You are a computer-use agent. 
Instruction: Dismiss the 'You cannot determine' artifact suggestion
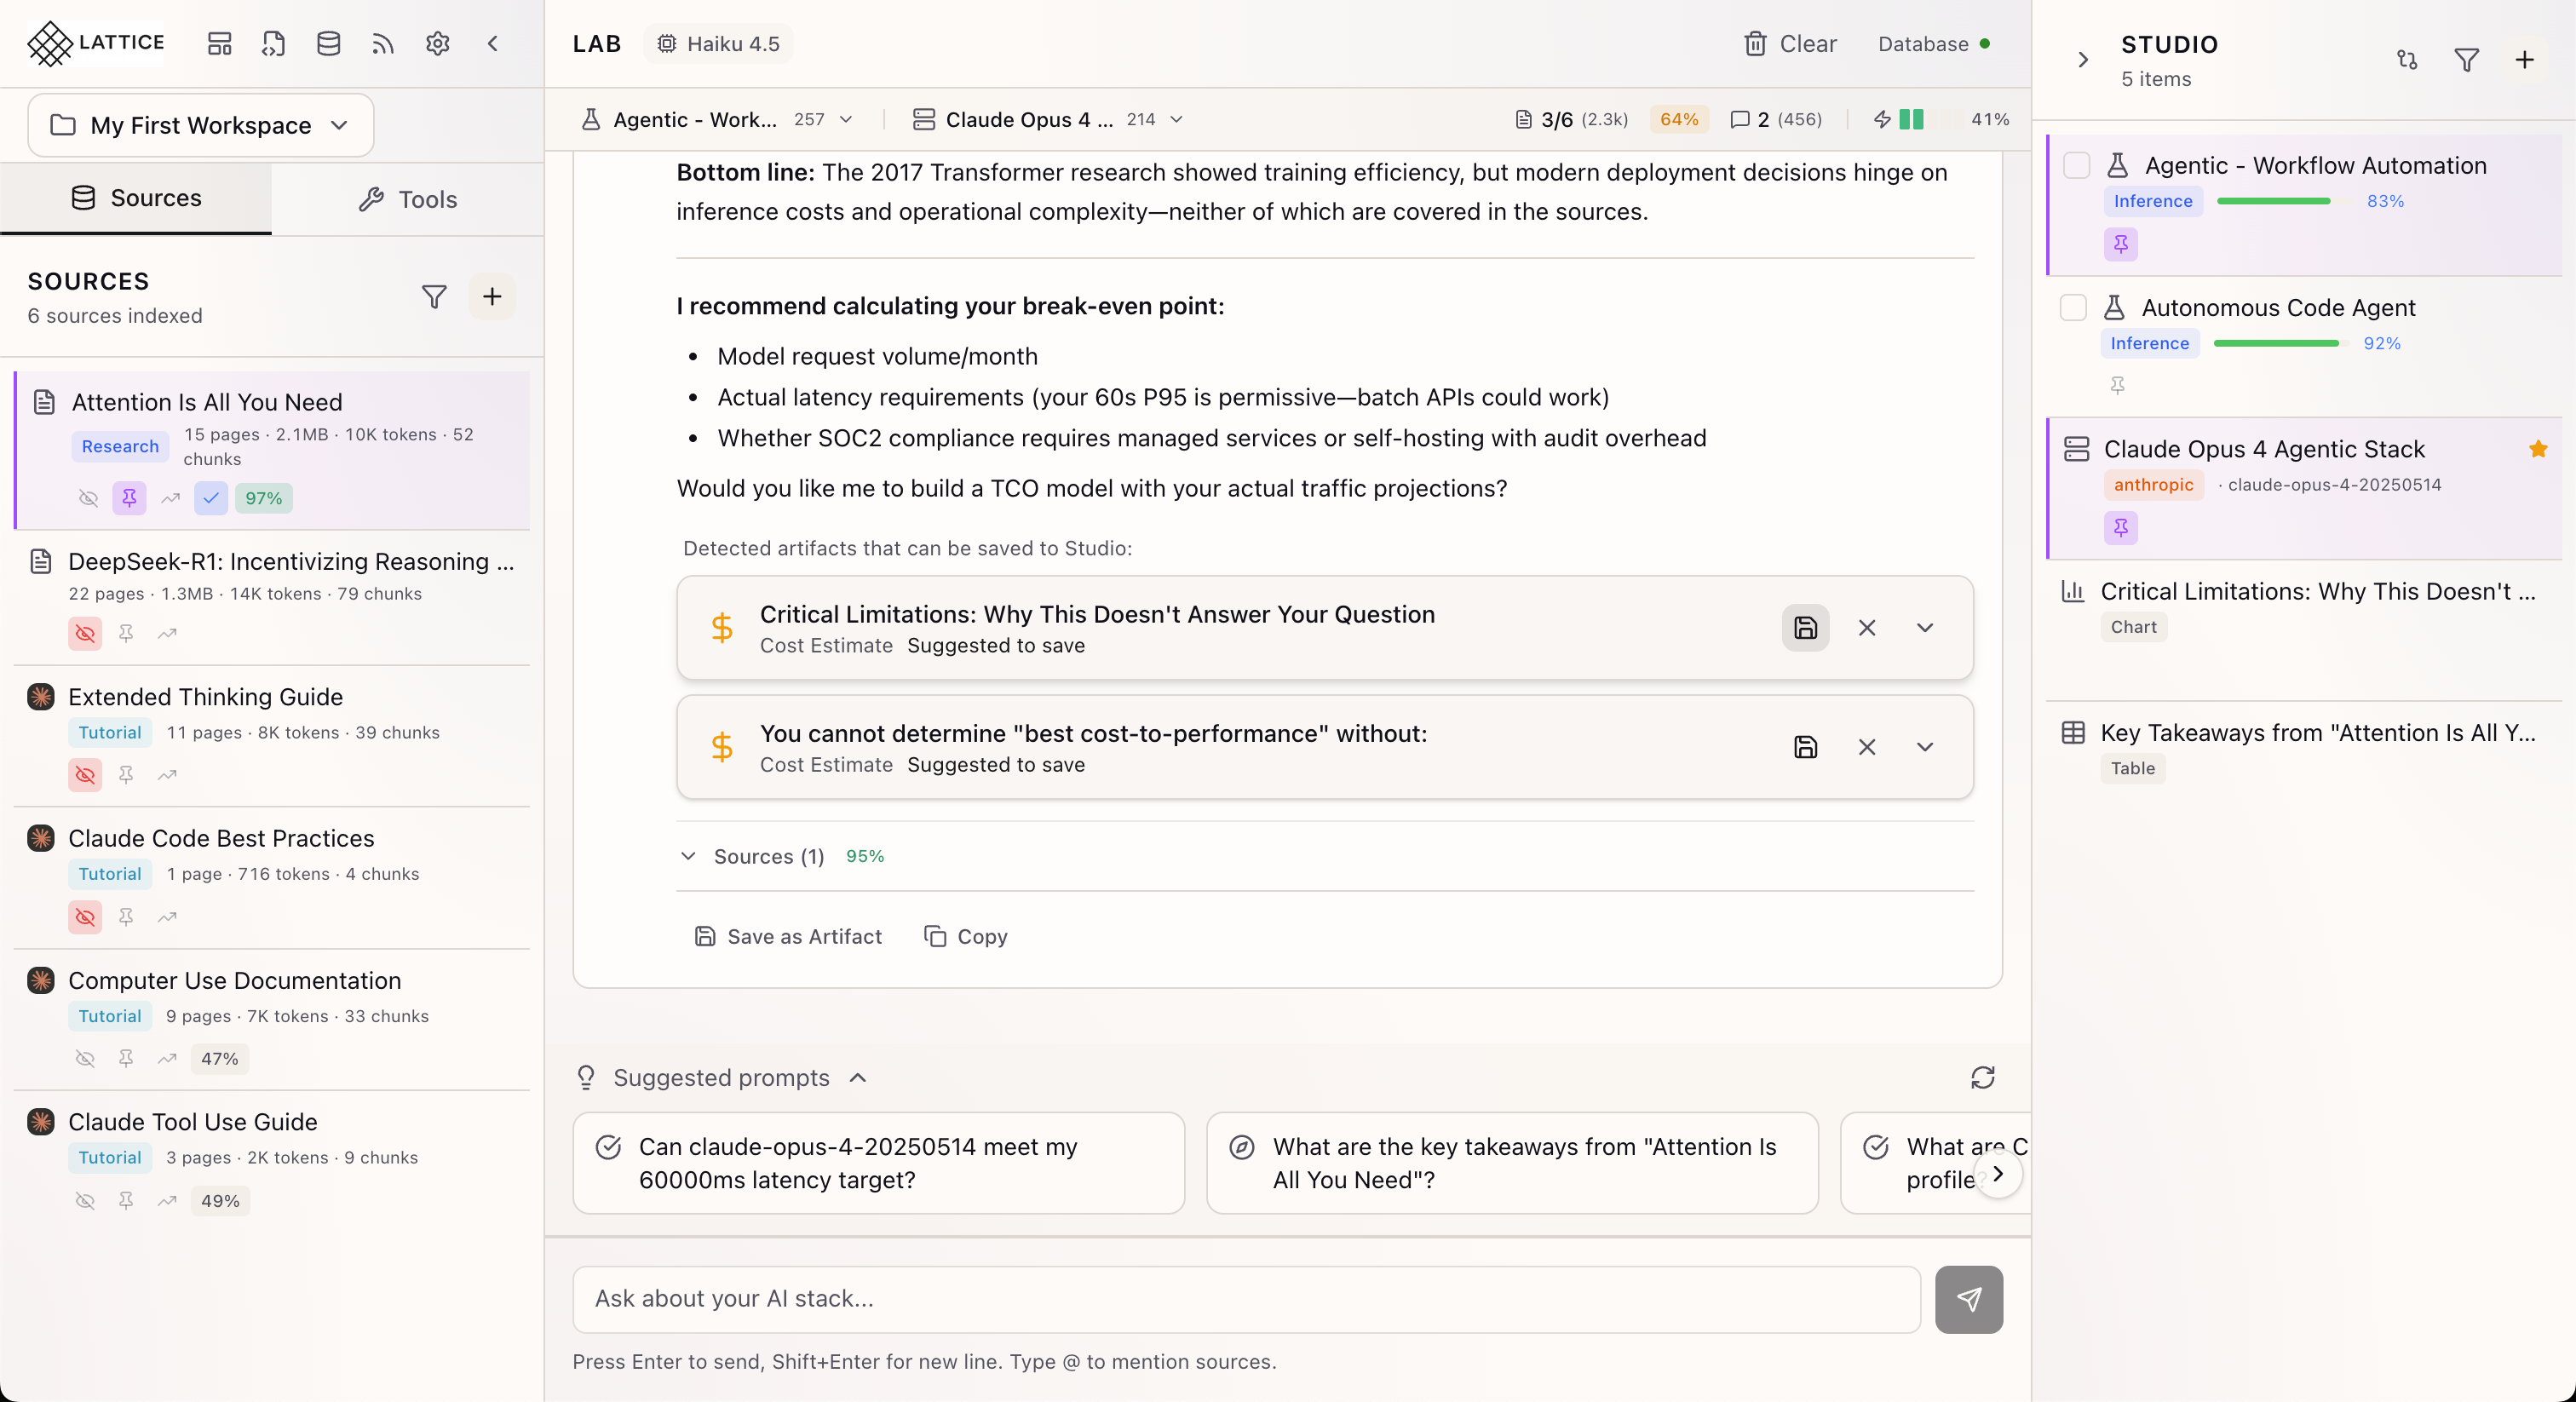1866,747
